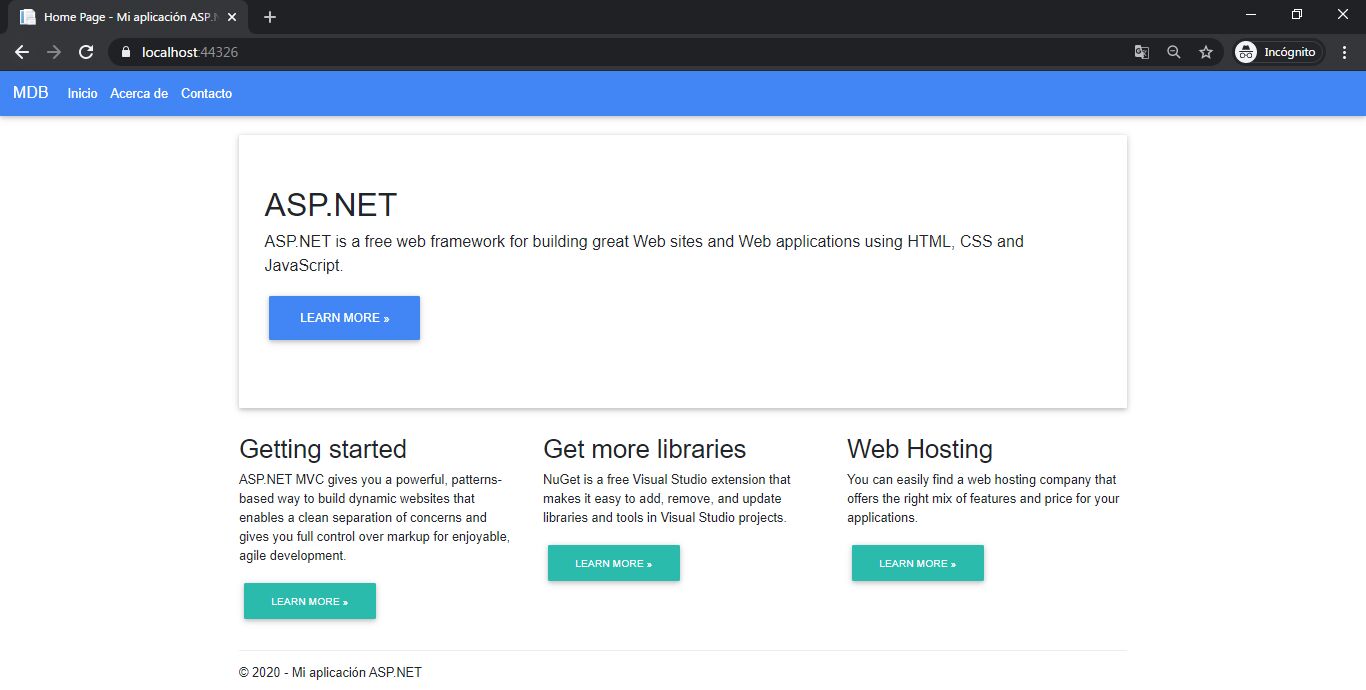Click the MDB brand link
The width and height of the screenshot is (1366, 690).
[x=30, y=93]
